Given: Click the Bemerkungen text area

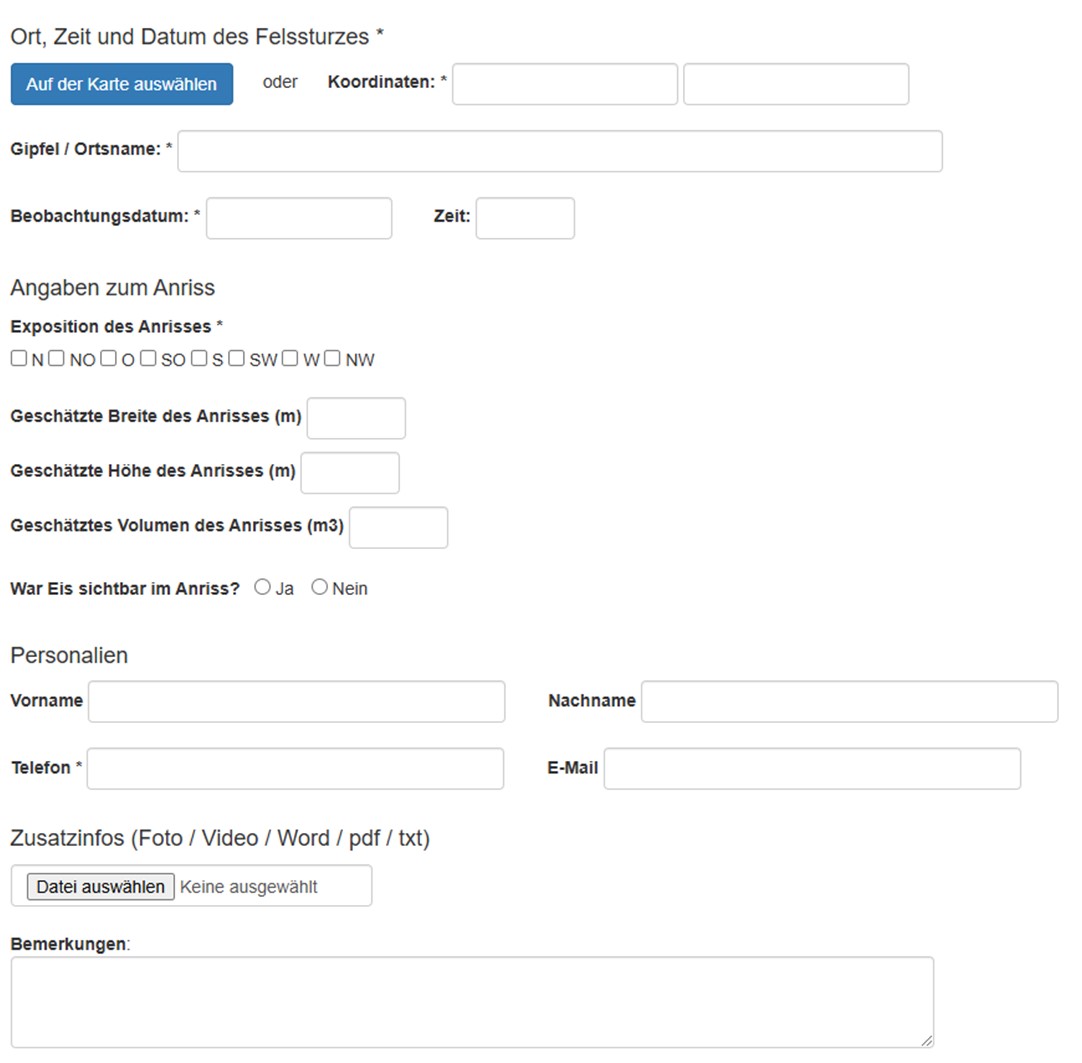Looking at the screenshot, I should coord(472,1002).
